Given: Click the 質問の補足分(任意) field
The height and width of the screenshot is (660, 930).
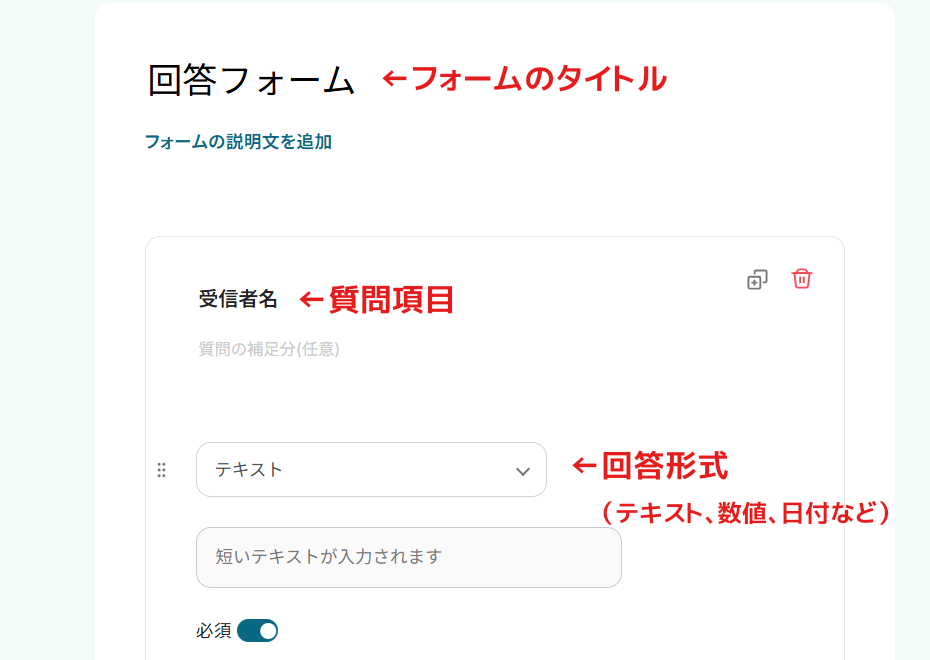Looking at the screenshot, I should (x=269, y=350).
